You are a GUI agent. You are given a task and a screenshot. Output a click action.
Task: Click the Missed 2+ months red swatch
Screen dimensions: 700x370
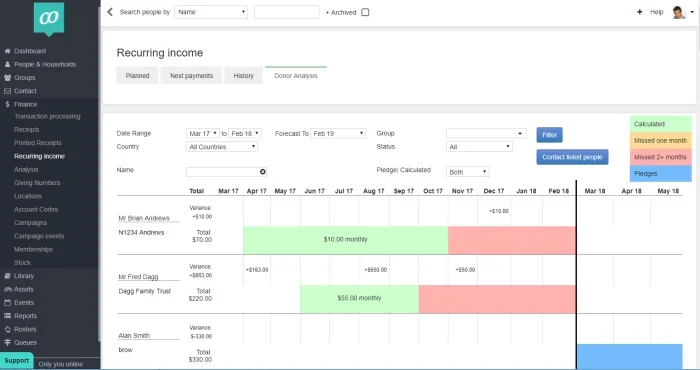click(661, 157)
